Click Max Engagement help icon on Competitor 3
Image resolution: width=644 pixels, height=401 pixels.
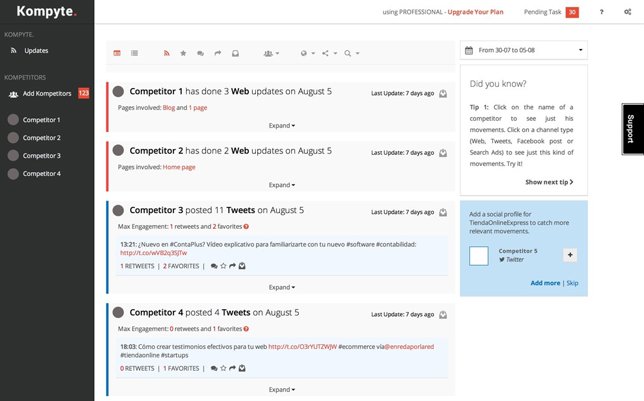coord(246,226)
